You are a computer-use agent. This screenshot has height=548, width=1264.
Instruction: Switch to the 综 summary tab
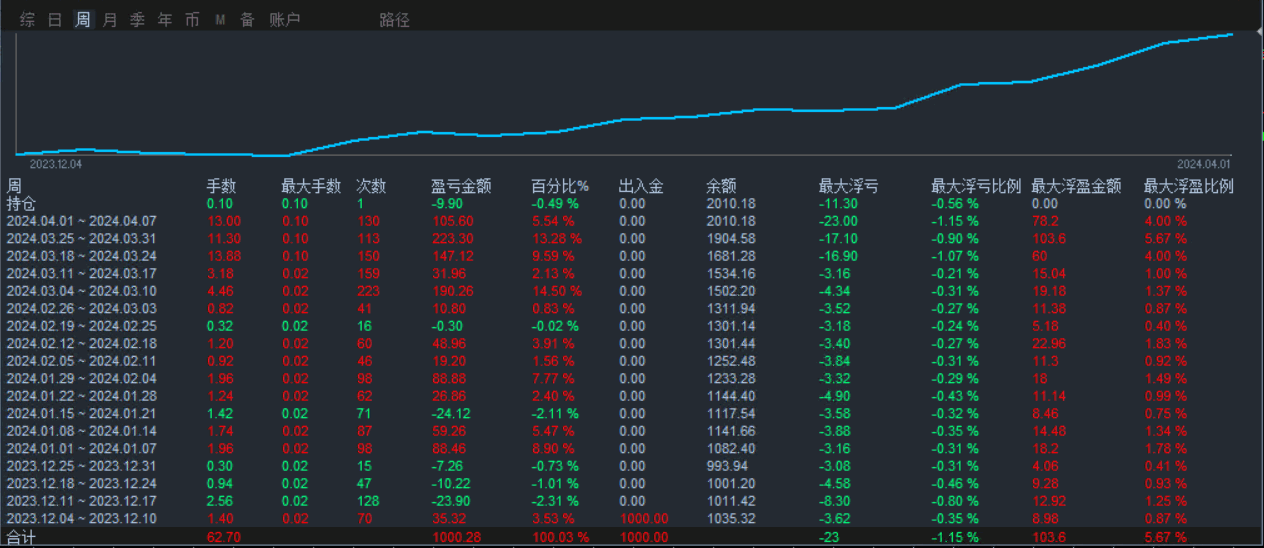[x=27, y=20]
